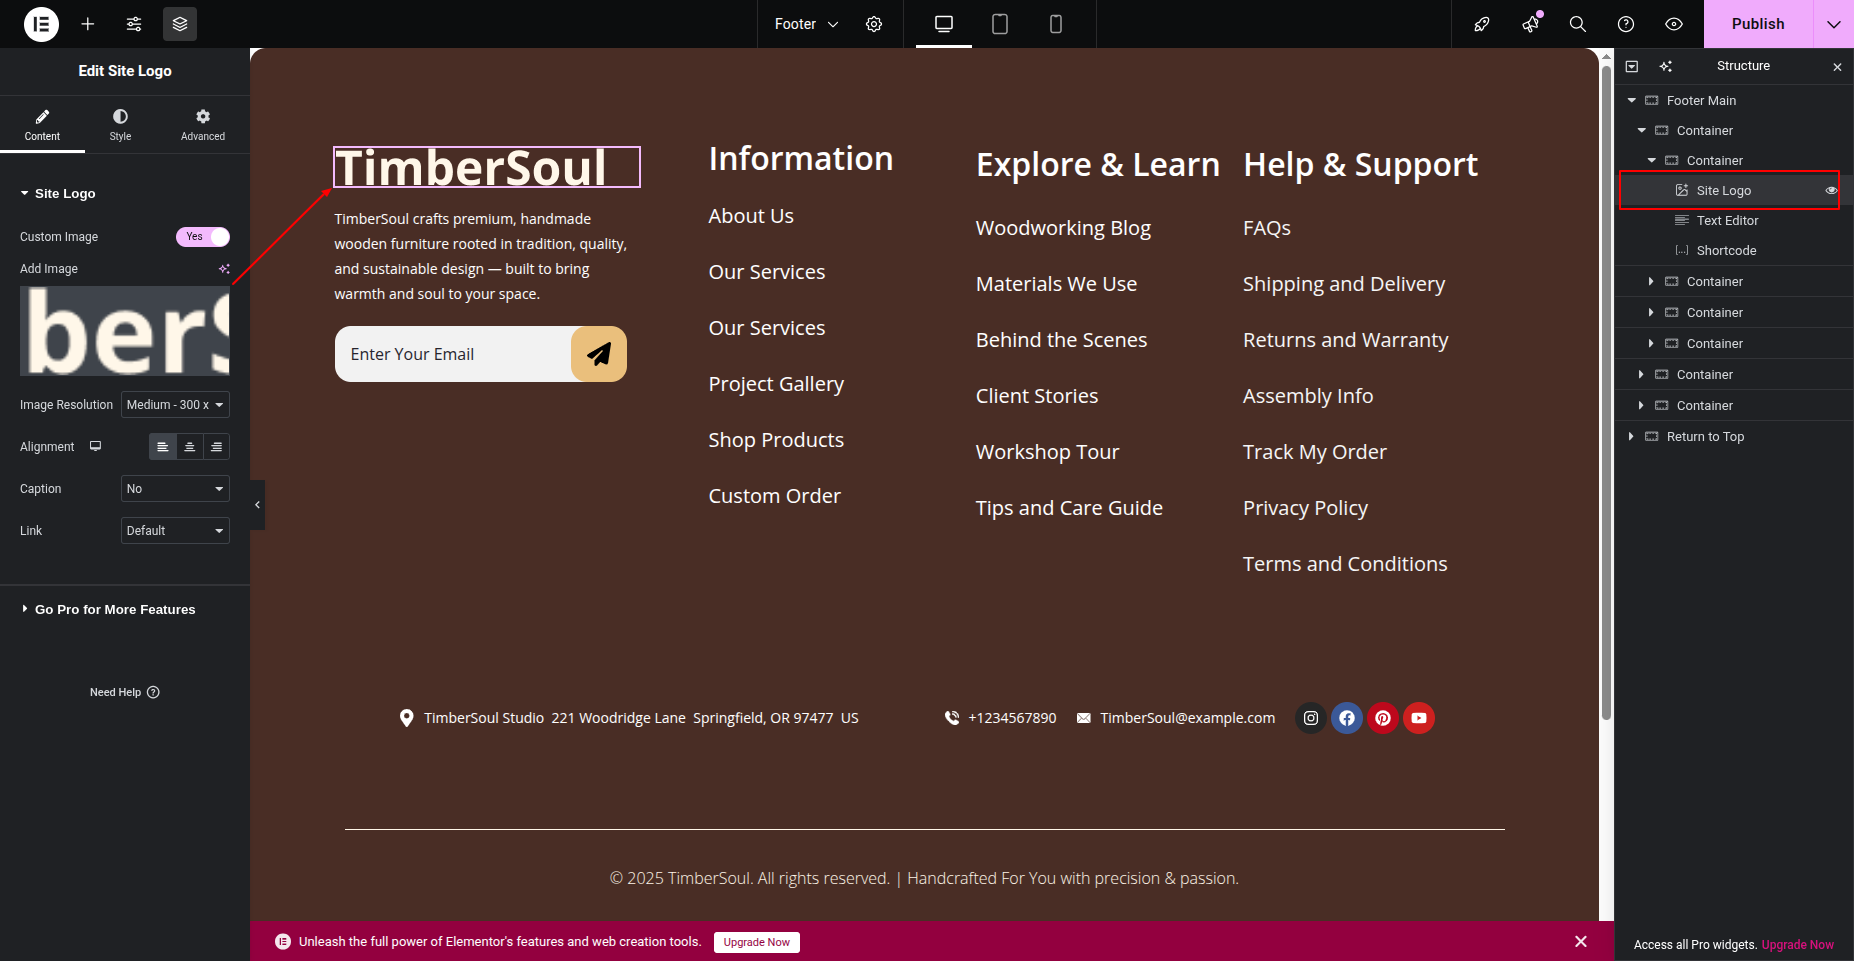Switch to the Advanced tab
The width and height of the screenshot is (1854, 961).
203,125
